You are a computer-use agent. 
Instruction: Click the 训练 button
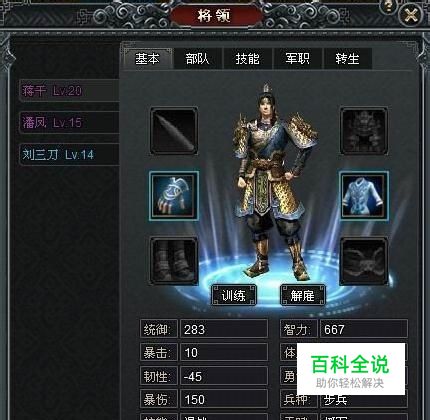pyautogui.click(x=234, y=295)
